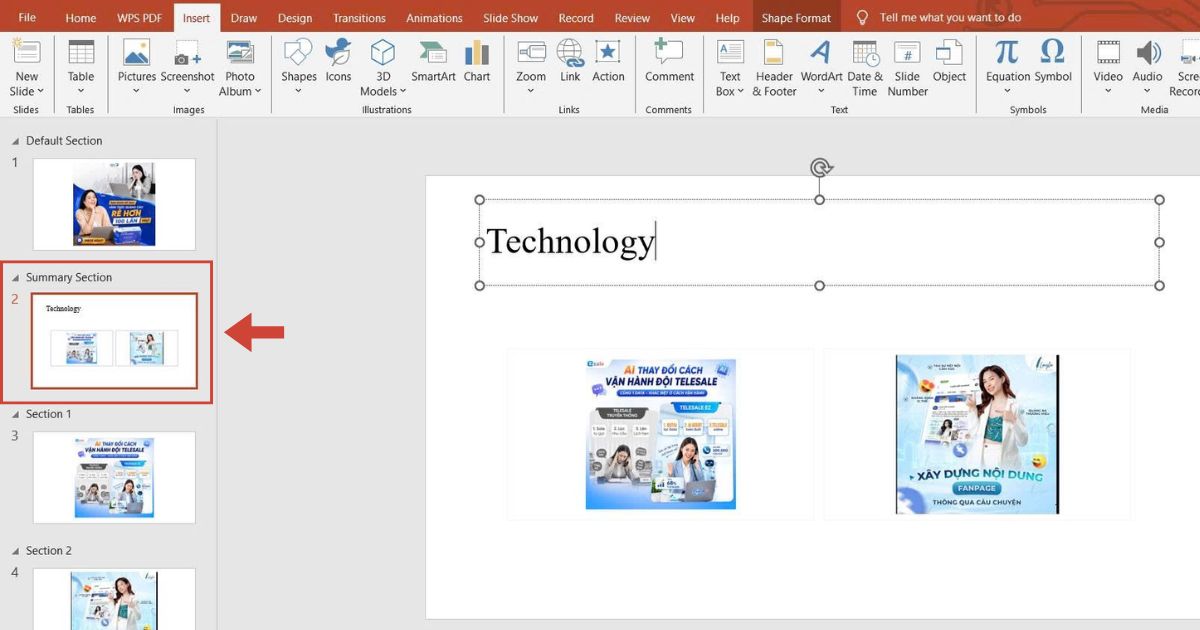
Task: Click the Fanpage section zoom image
Action: tap(977, 434)
